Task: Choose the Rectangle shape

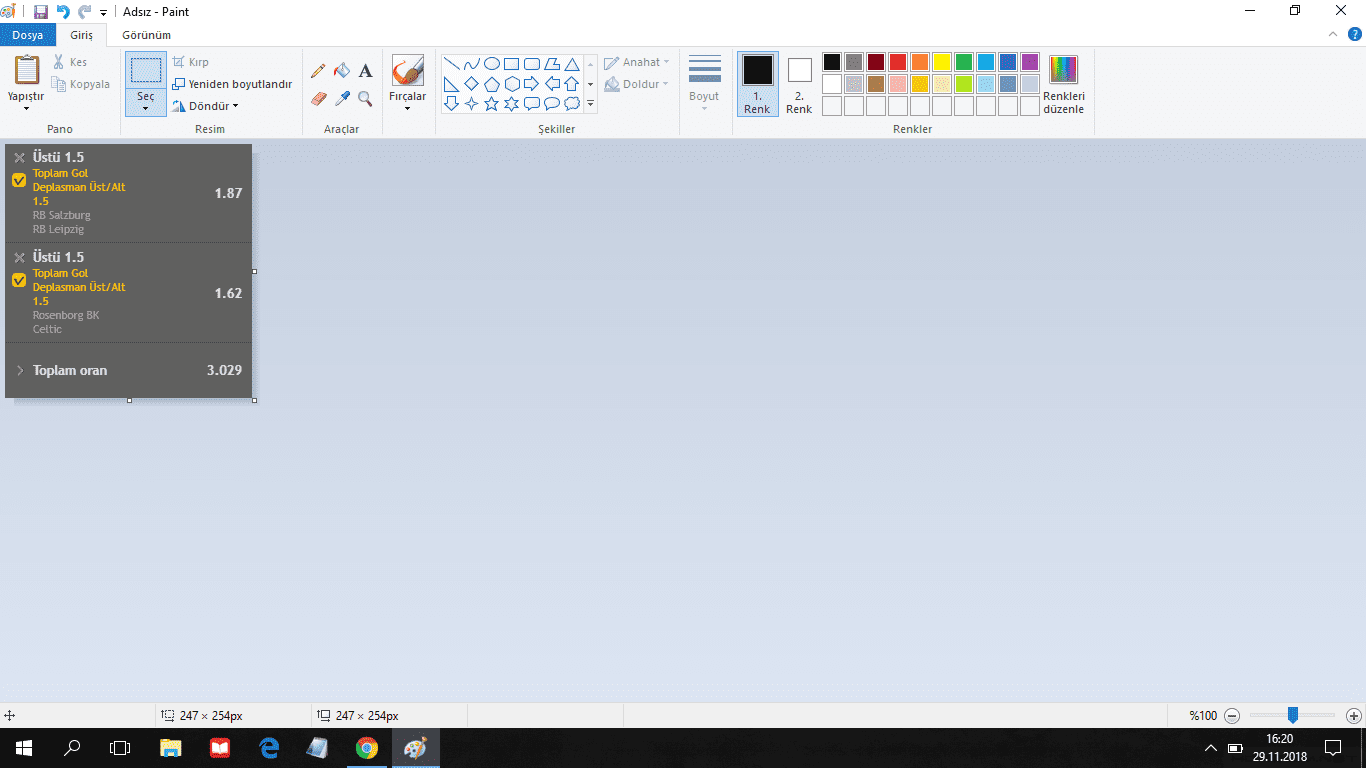Action: [x=512, y=63]
